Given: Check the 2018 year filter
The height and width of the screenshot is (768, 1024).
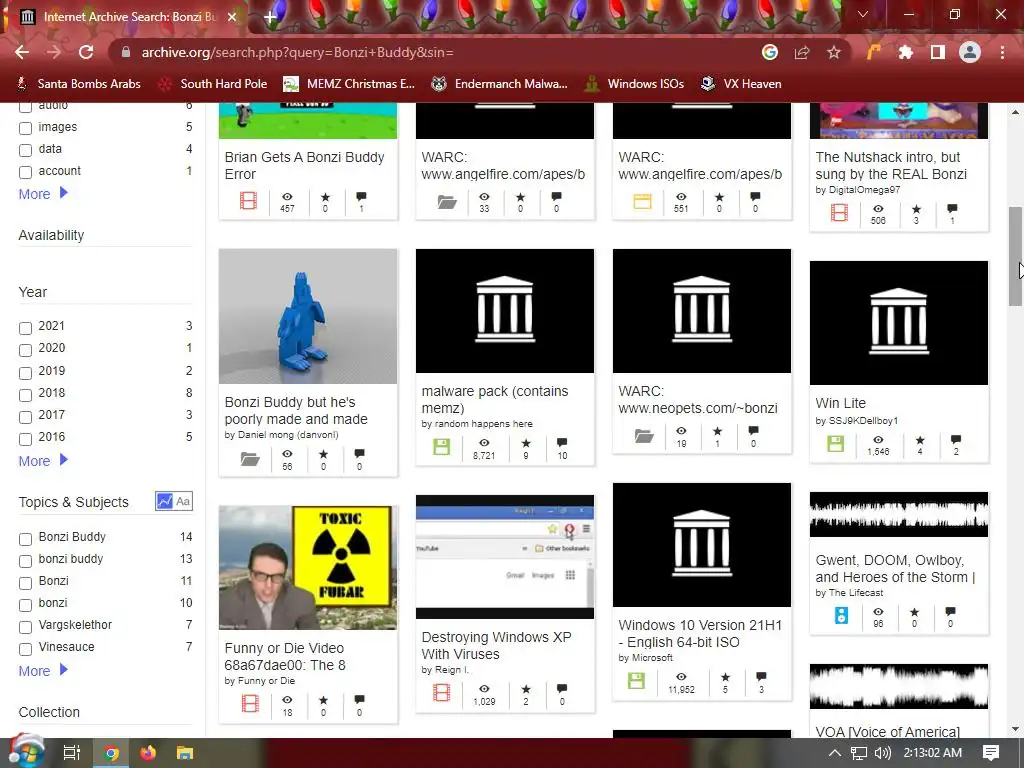Looking at the screenshot, I should click(25, 395).
